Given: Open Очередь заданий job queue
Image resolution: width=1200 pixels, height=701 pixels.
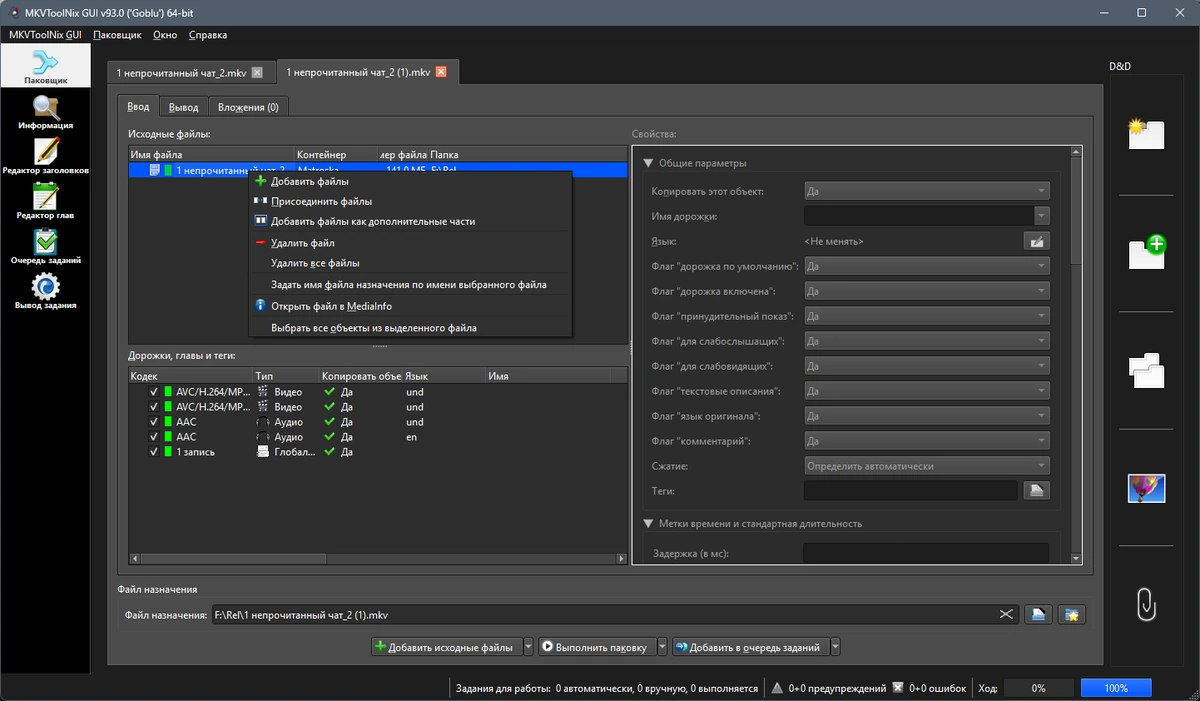Looking at the screenshot, I should (45, 246).
